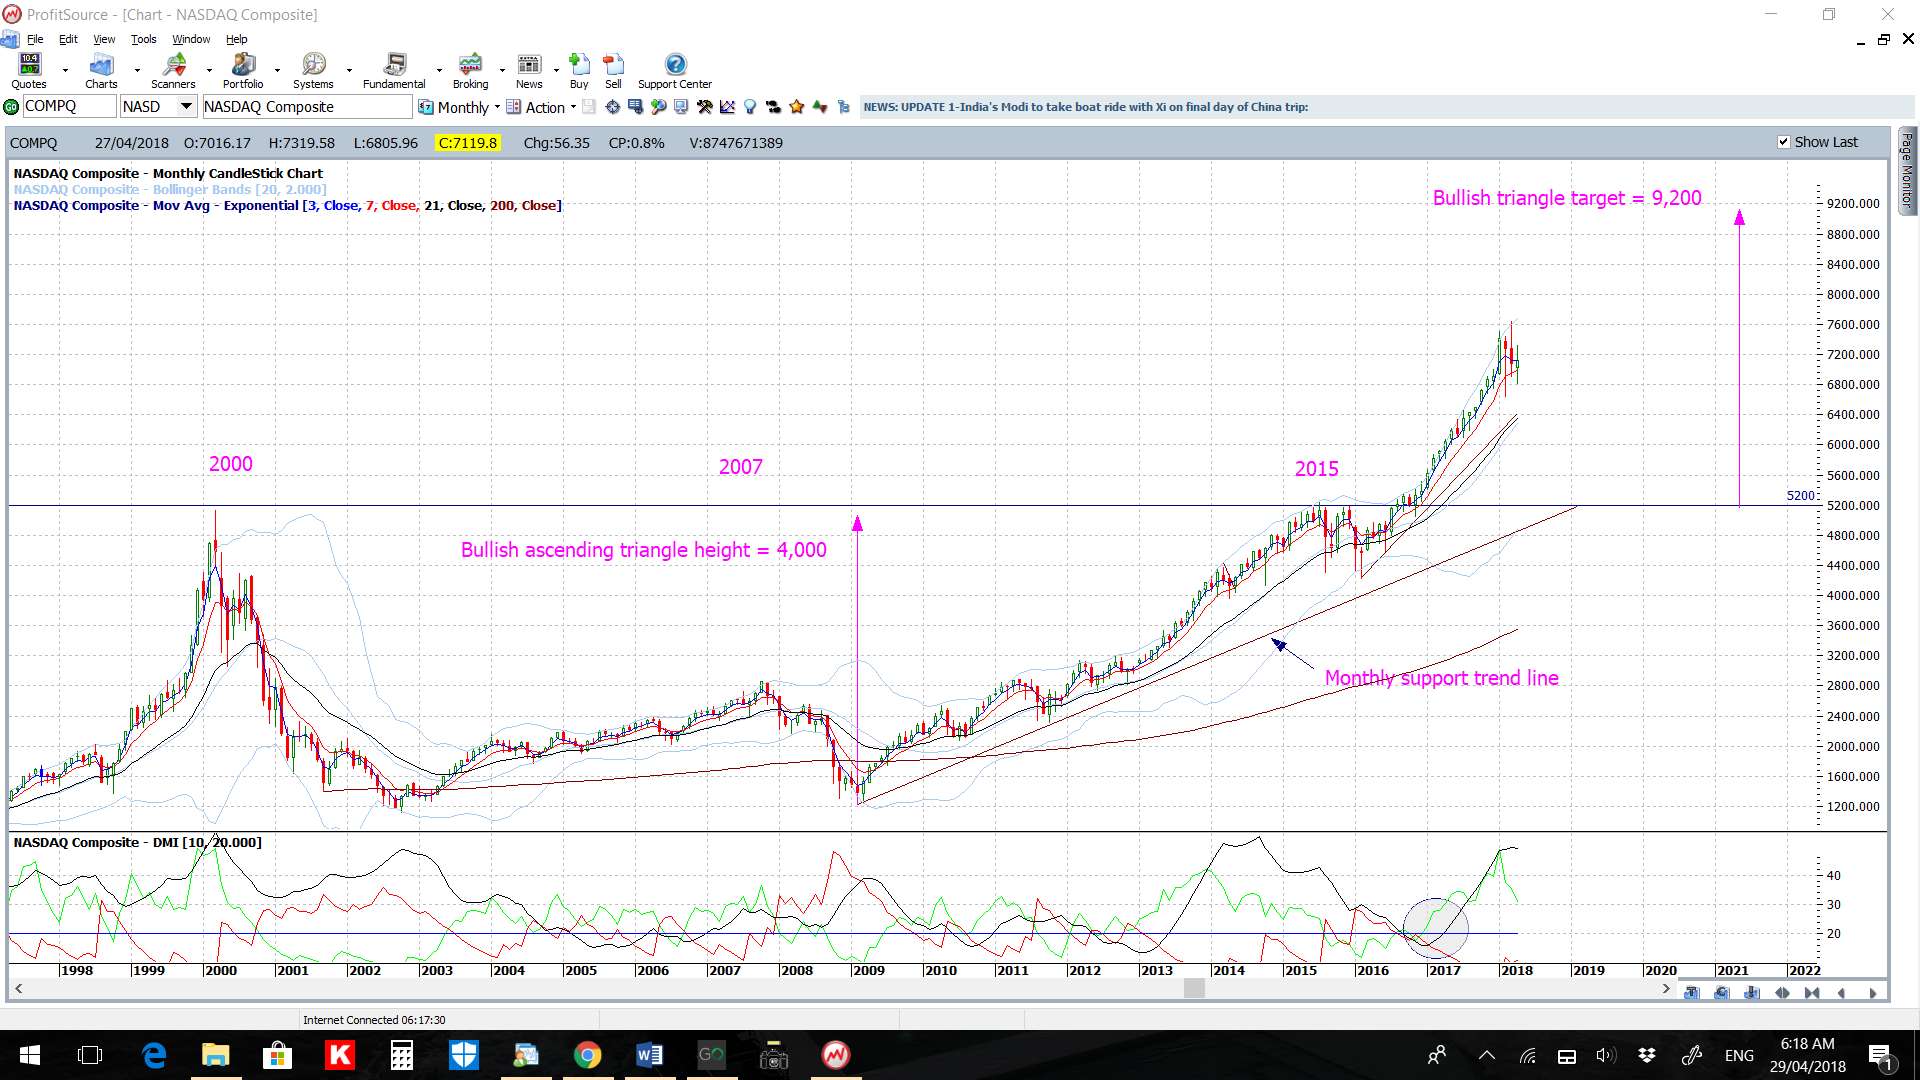Open the taskbar Calculator app
The width and height of the screenshot is (1920, 1080).
point(401,1055)
